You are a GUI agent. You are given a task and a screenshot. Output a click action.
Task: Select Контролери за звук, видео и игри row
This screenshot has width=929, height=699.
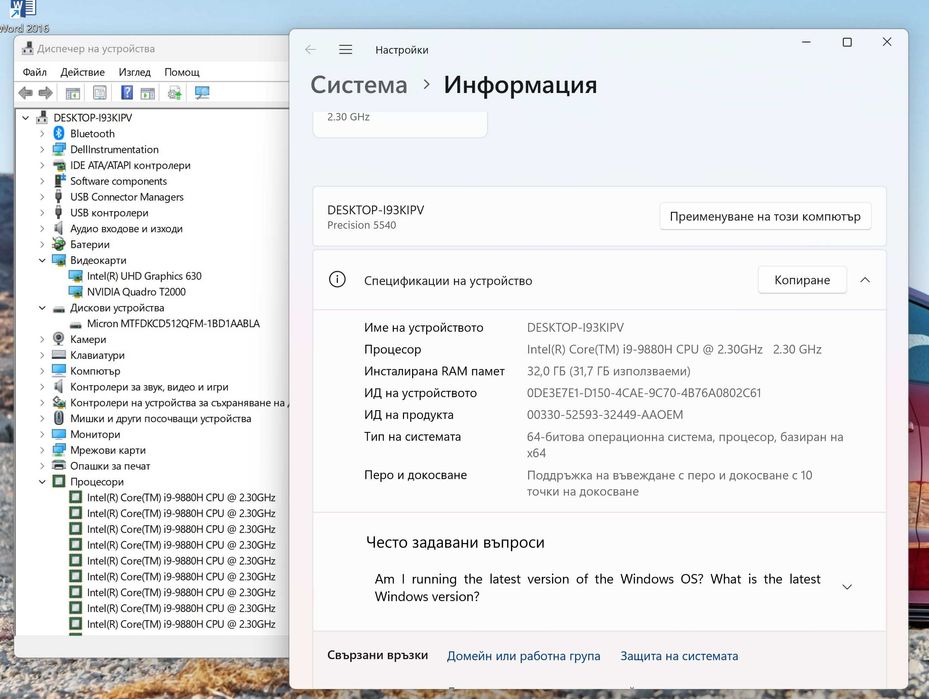(149, 386)
